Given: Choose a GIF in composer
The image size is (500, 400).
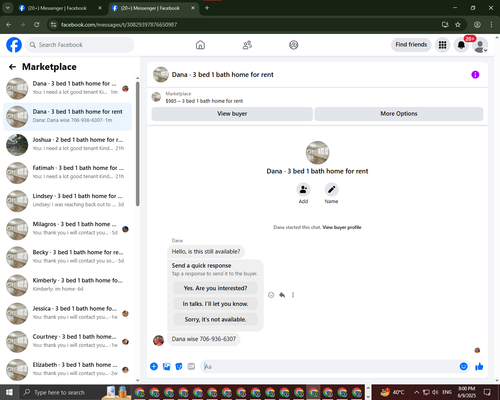Looking at the screenshot, I should point(191,367).
